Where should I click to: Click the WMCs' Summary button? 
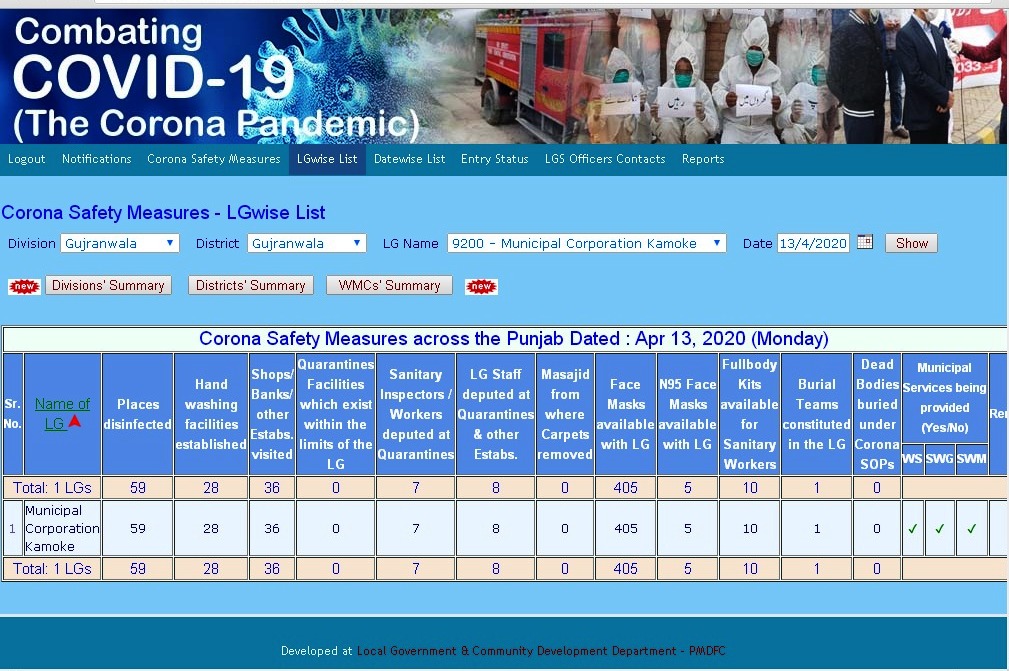click(389, 286)
